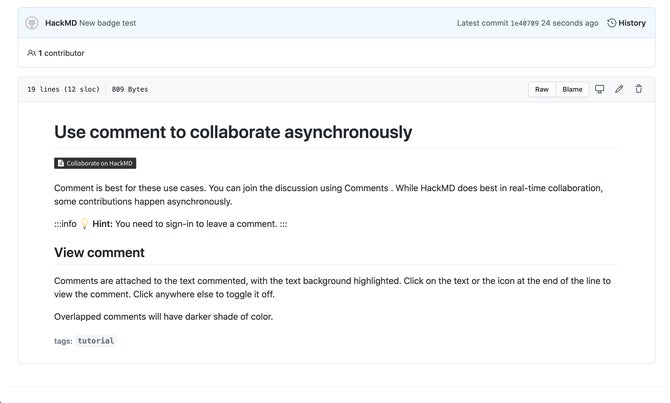Open the Blame view
The image size is (670, 403).
point(572,89)
